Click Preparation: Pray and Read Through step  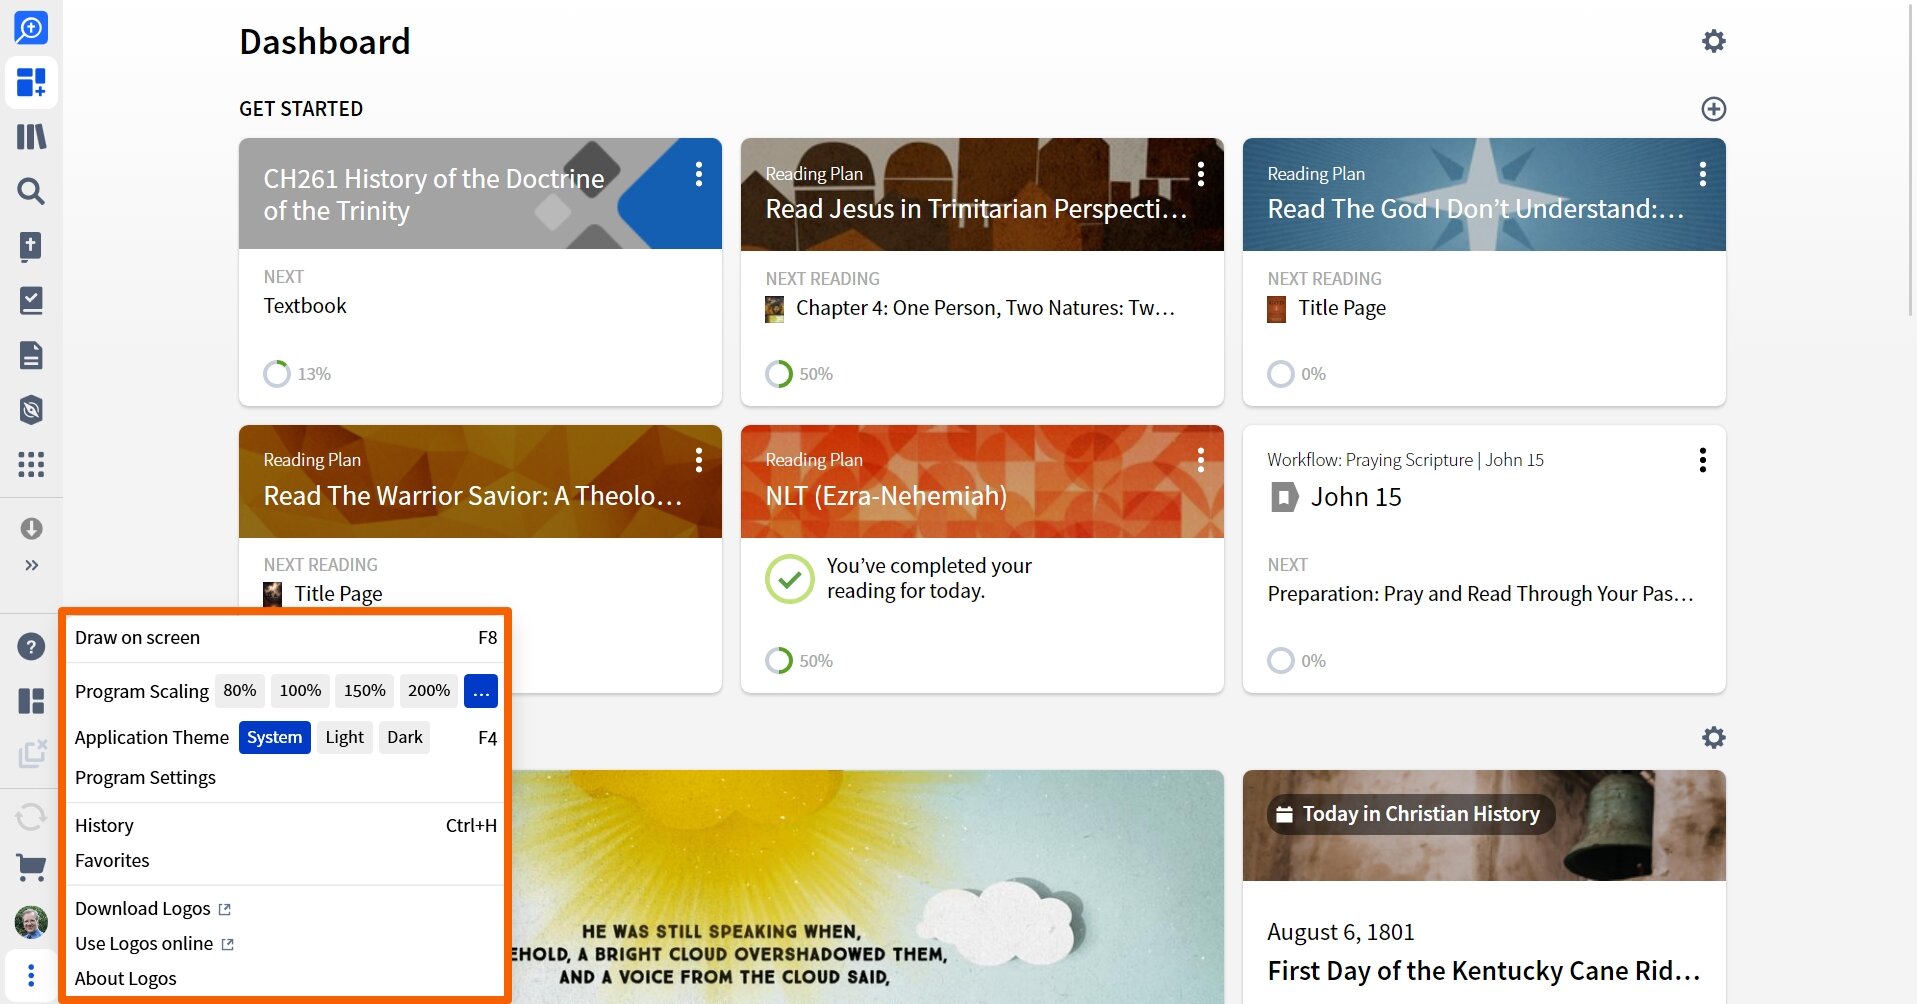(x=1480, y=594)
